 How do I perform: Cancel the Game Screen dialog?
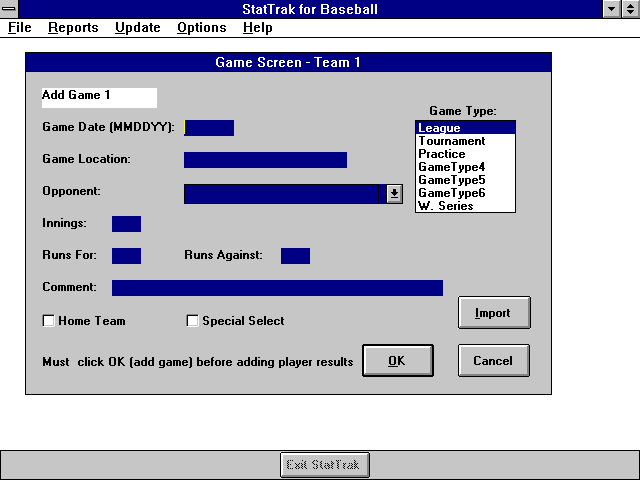coord(493,361)
